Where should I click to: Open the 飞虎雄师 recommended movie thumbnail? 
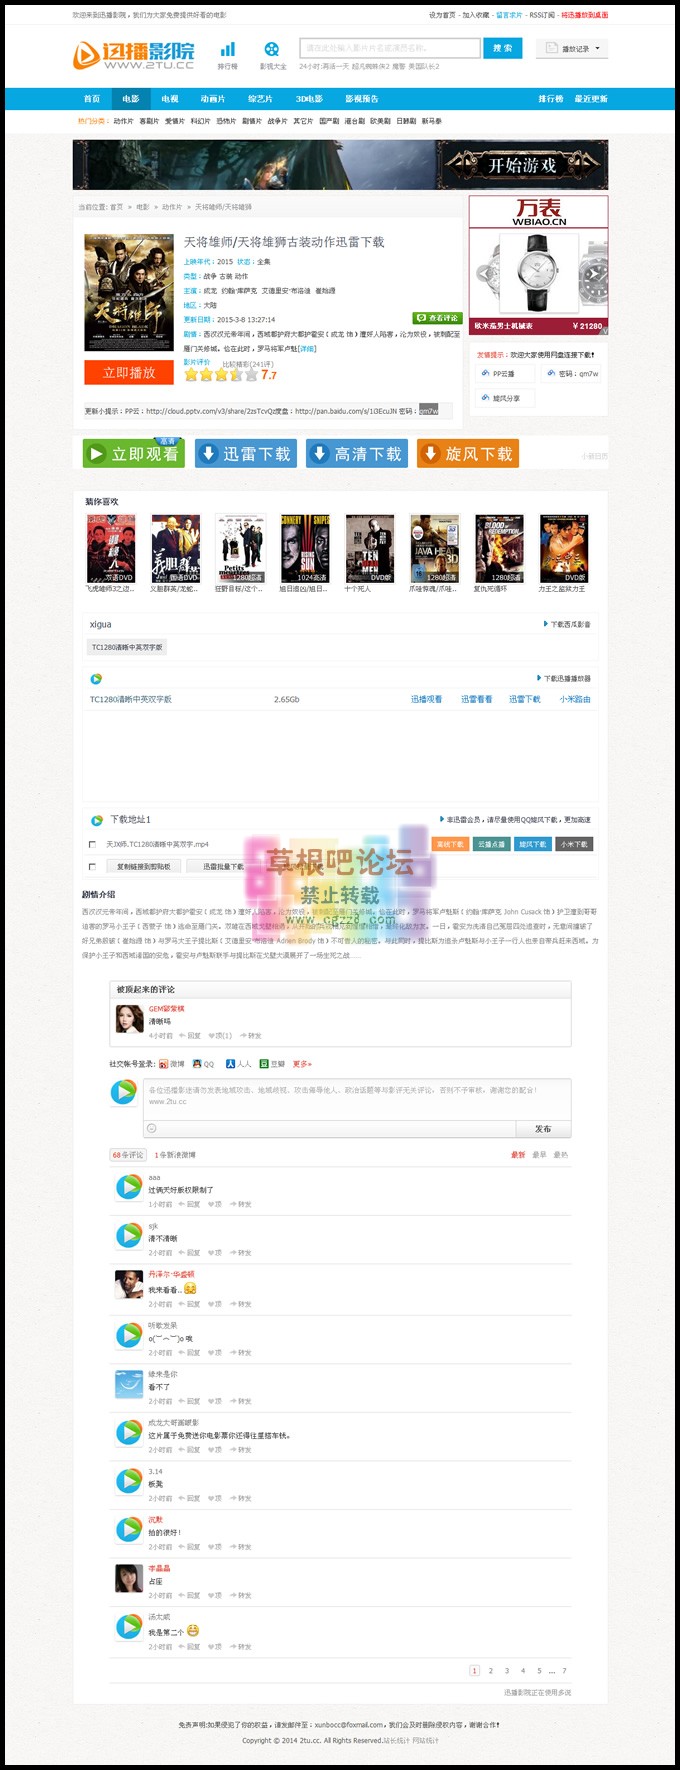point(111,549)
